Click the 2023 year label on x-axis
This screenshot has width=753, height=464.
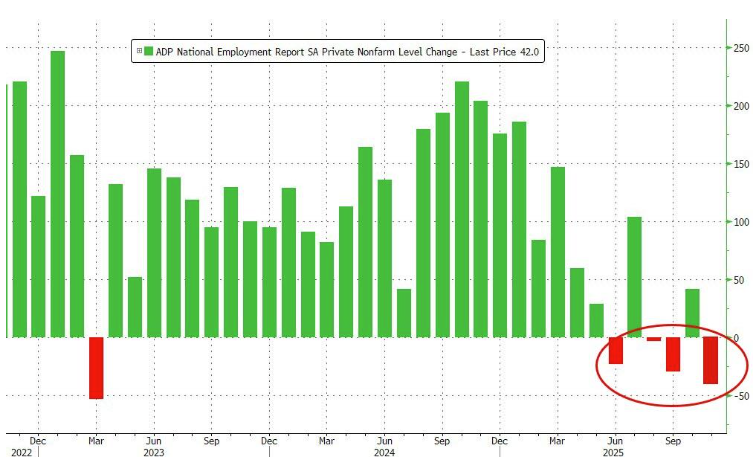tap(154, 452)
